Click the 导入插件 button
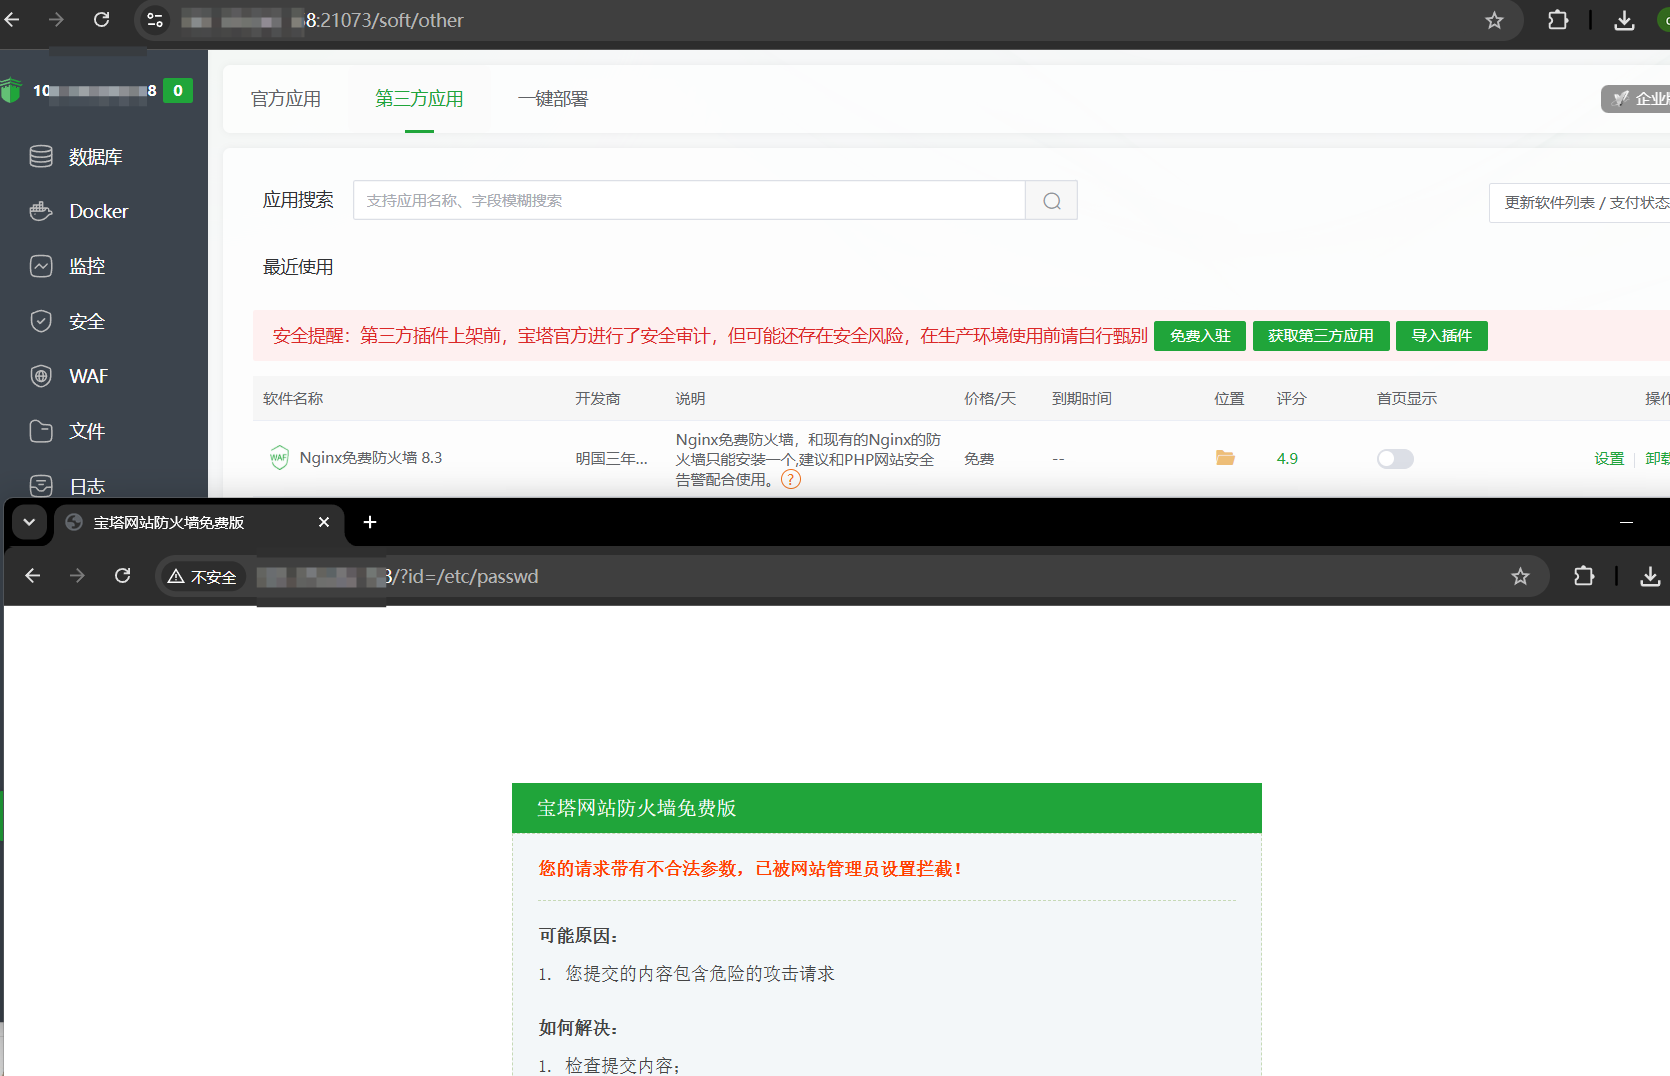The height and width of the screenshot is (1076, 1670). (x=1442, y=336)
